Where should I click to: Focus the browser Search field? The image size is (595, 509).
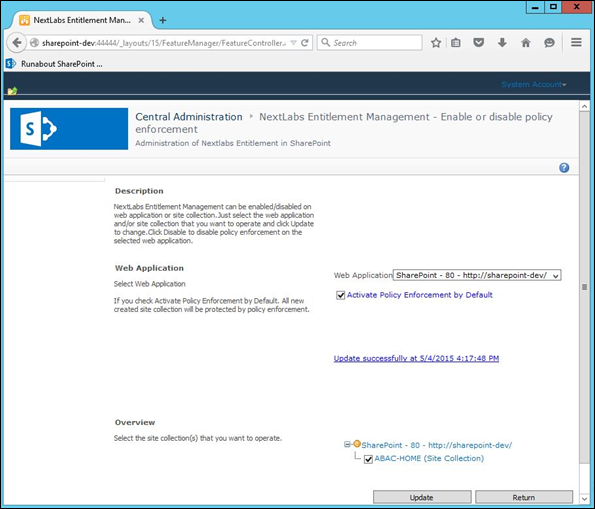[x=370, y=43]
